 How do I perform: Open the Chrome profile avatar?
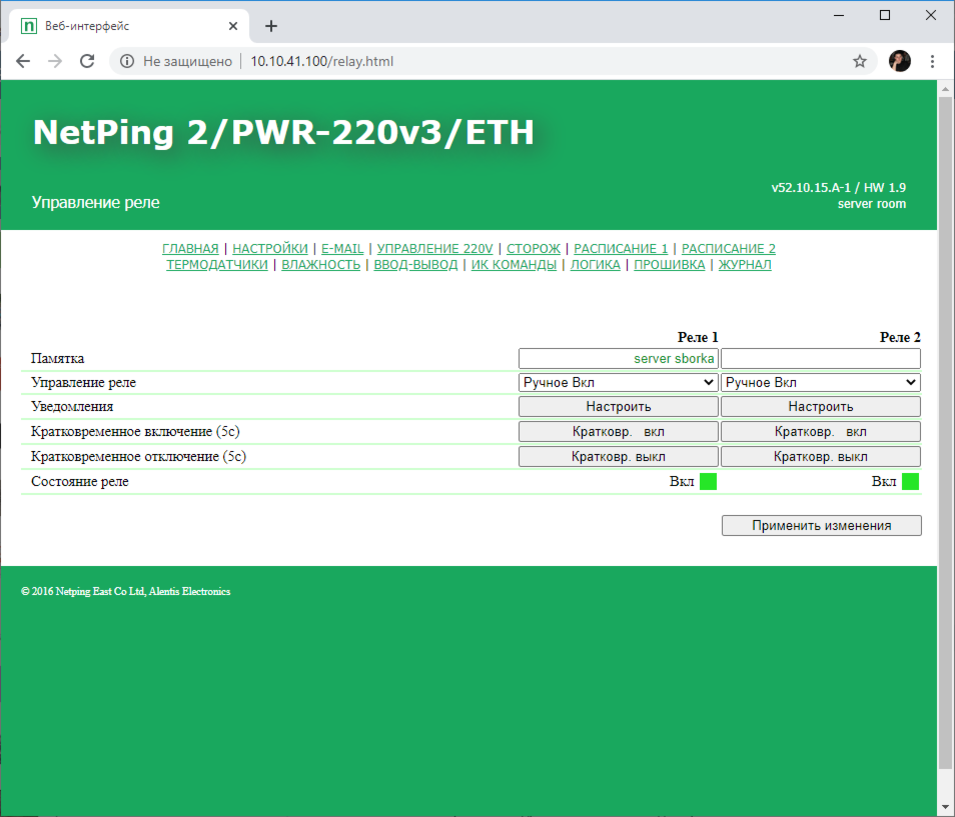(x=900, y=61)
